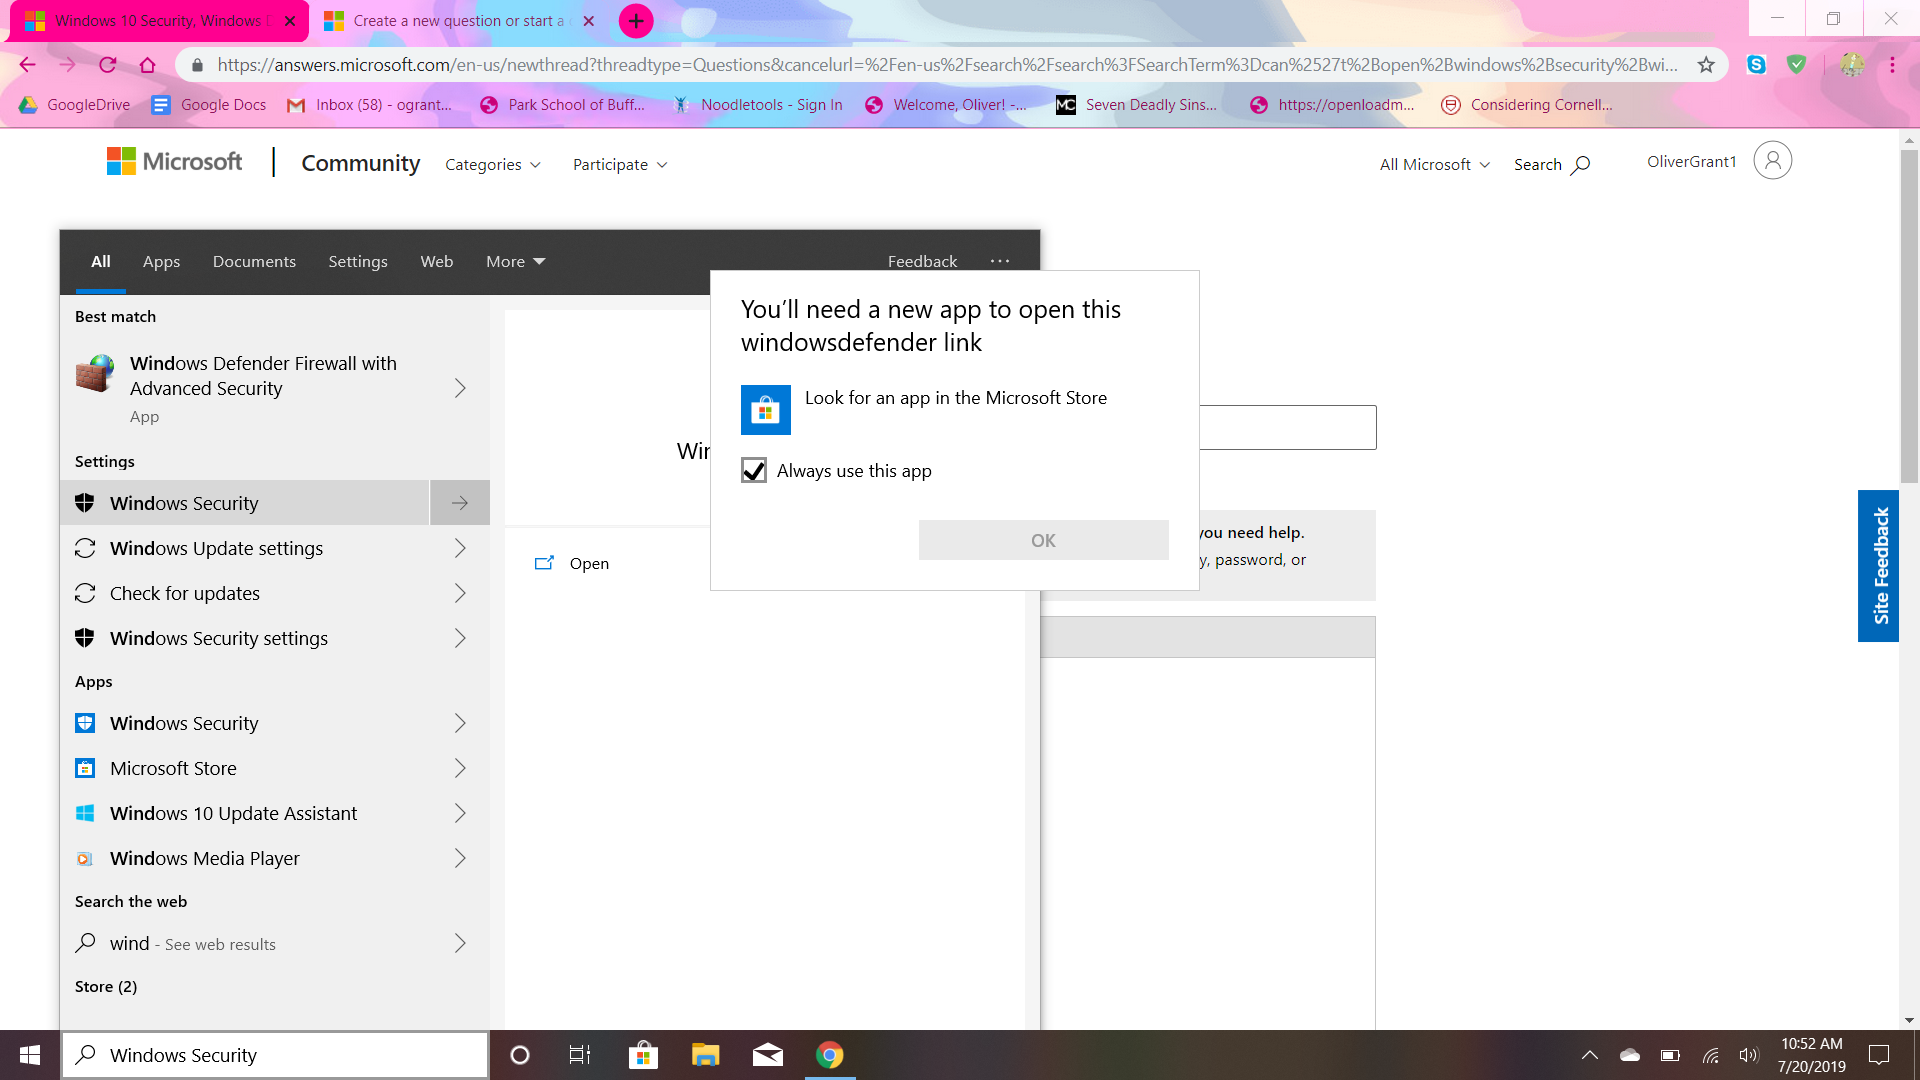The image size is (1920, 1080).
Task: Click Feedback in search panel
Action: [922, 261]
